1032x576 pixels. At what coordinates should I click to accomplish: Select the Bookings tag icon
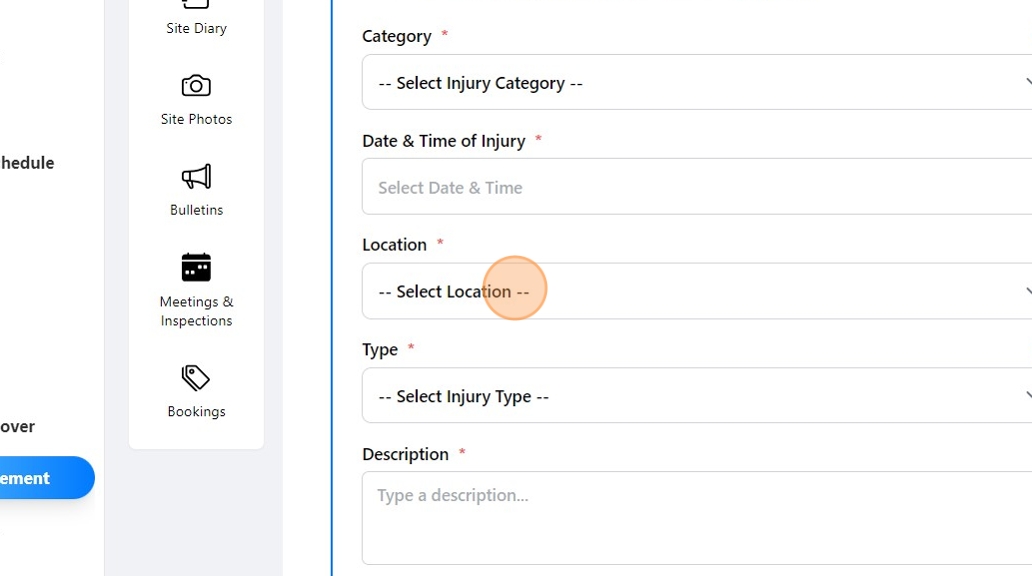pos(196,378)
